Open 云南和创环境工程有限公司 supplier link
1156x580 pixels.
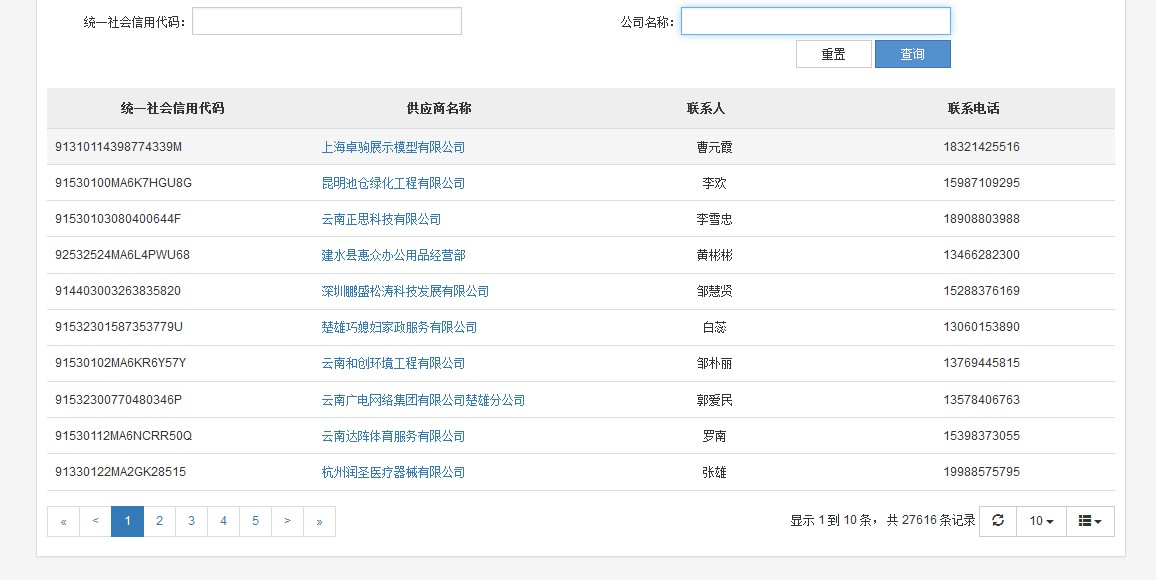(393, 363)
